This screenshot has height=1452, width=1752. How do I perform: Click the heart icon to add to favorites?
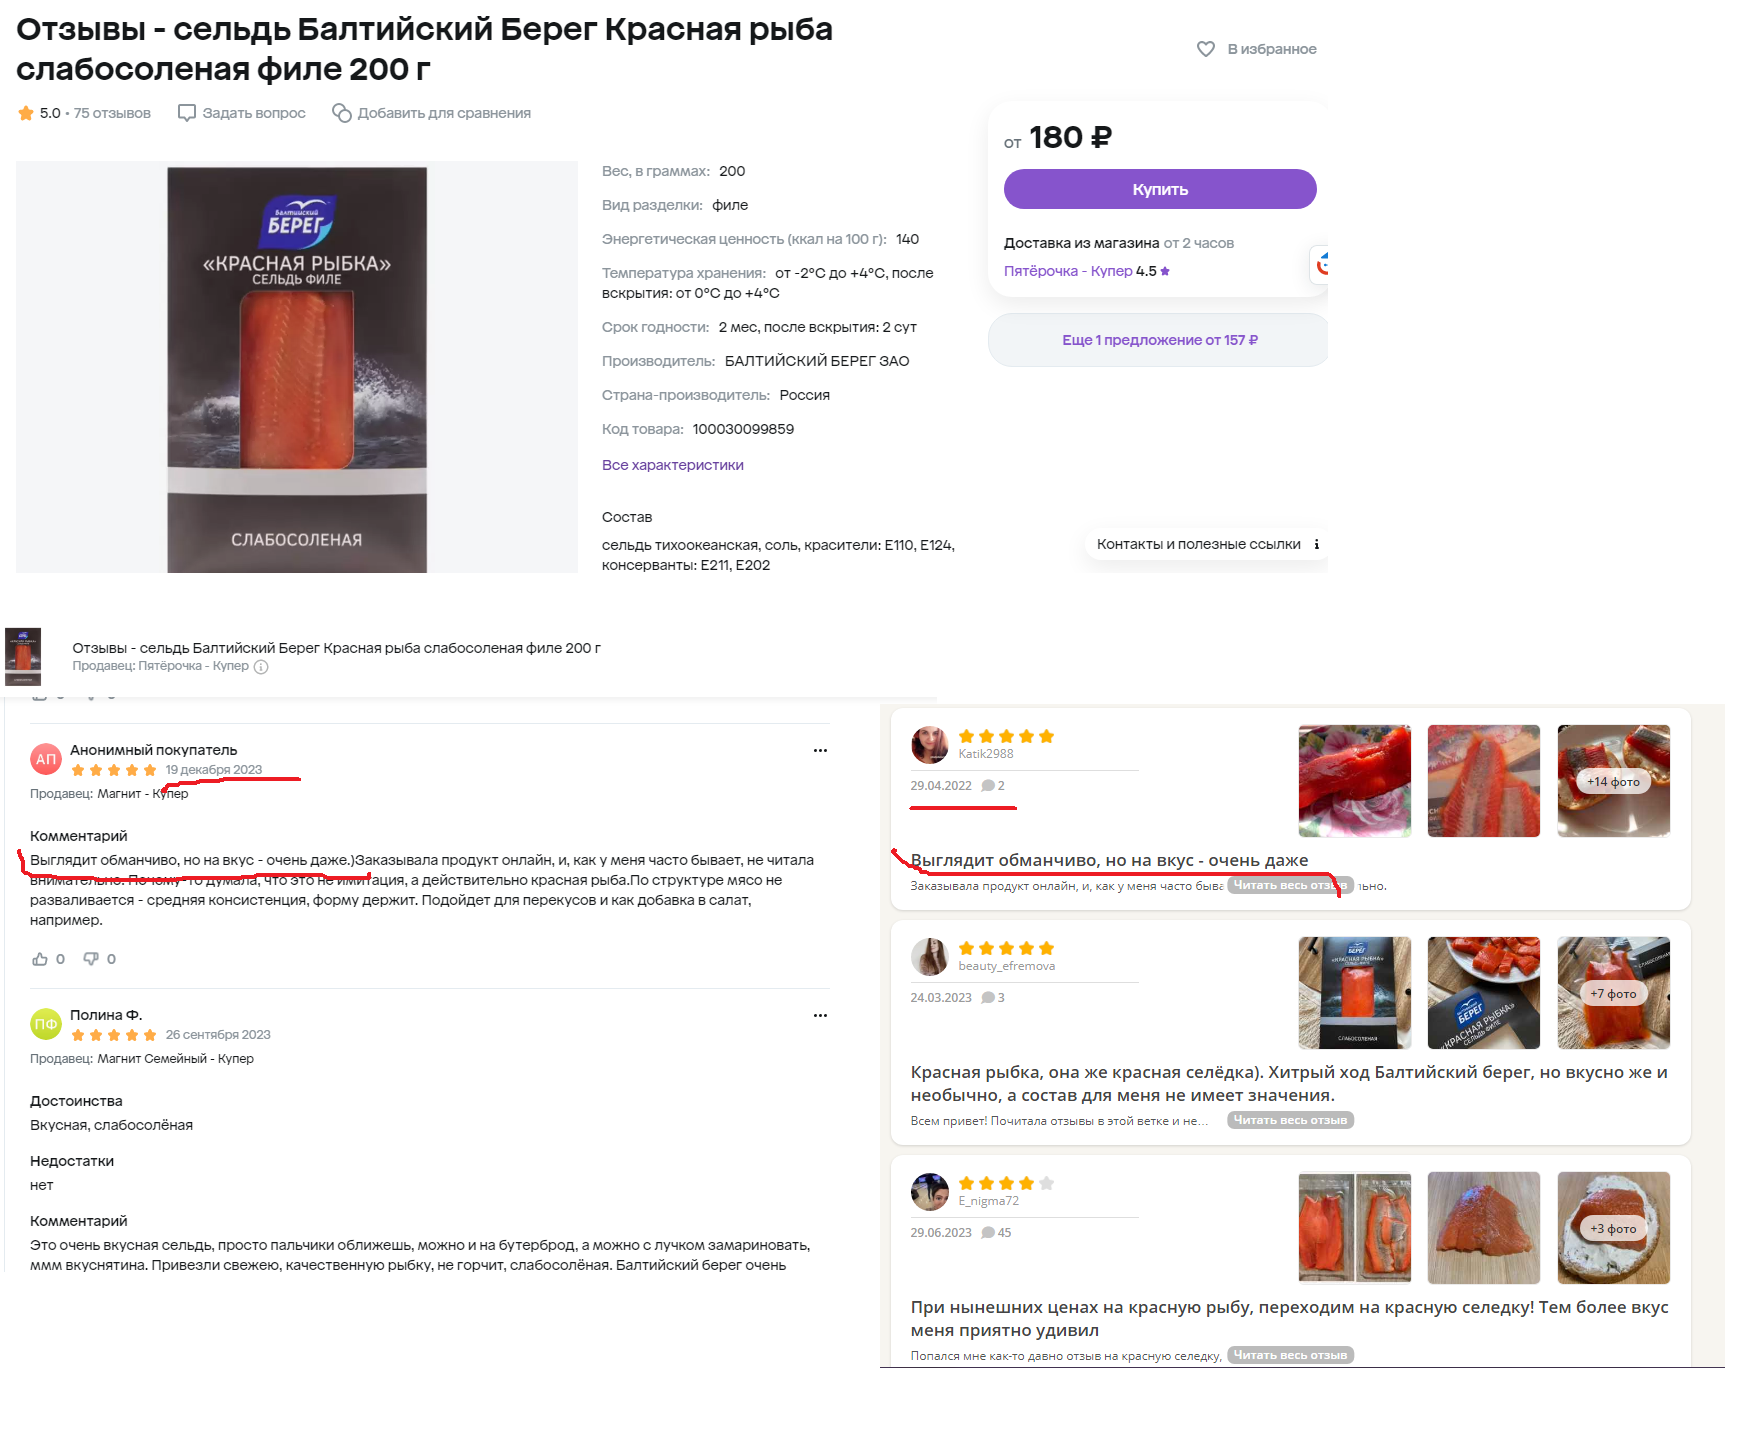(1206, 49)
